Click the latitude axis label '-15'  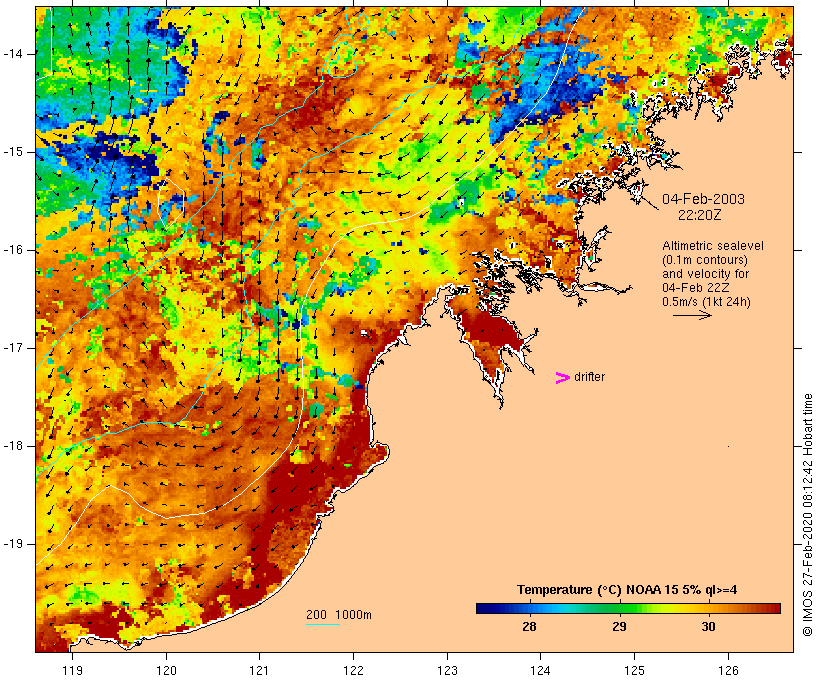[13, 152]
